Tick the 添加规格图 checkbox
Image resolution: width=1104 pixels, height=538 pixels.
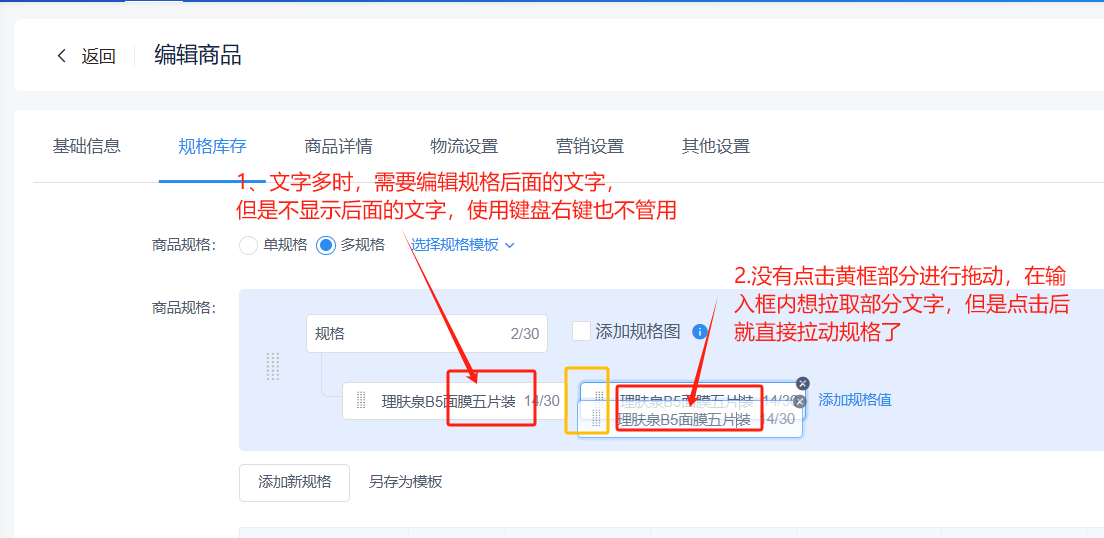click(x=582, y=331)
